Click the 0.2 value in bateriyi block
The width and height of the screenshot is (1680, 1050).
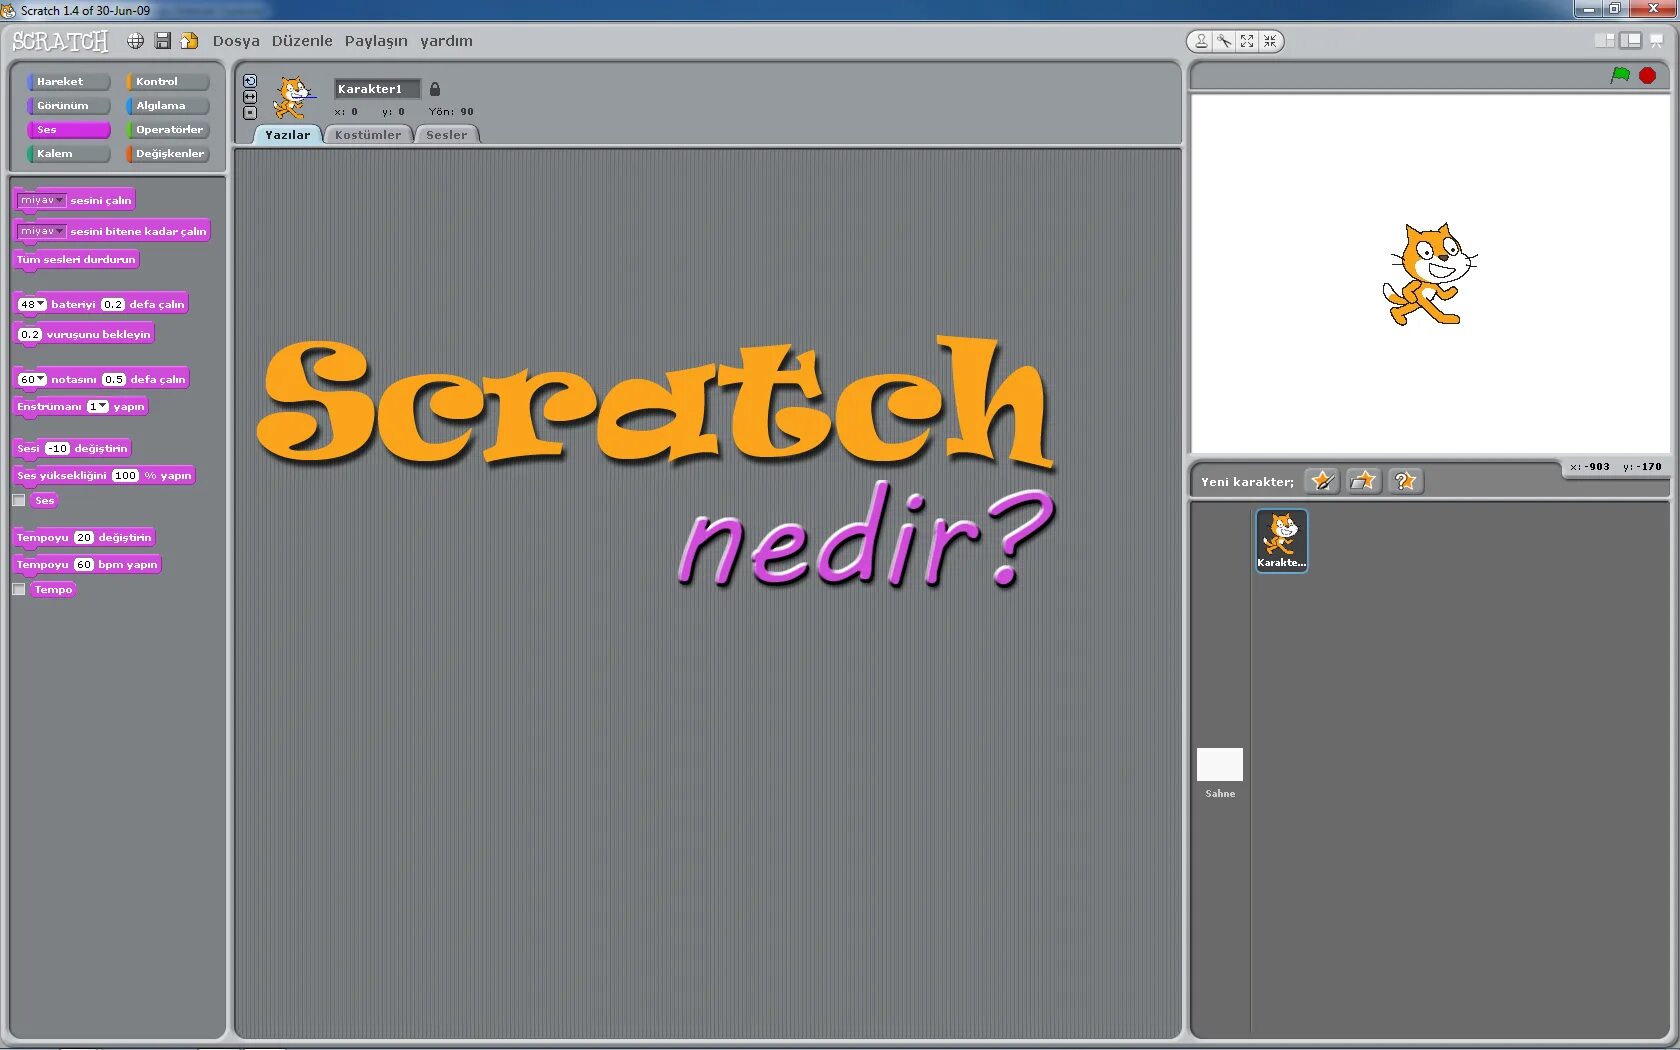click(113, 305)
